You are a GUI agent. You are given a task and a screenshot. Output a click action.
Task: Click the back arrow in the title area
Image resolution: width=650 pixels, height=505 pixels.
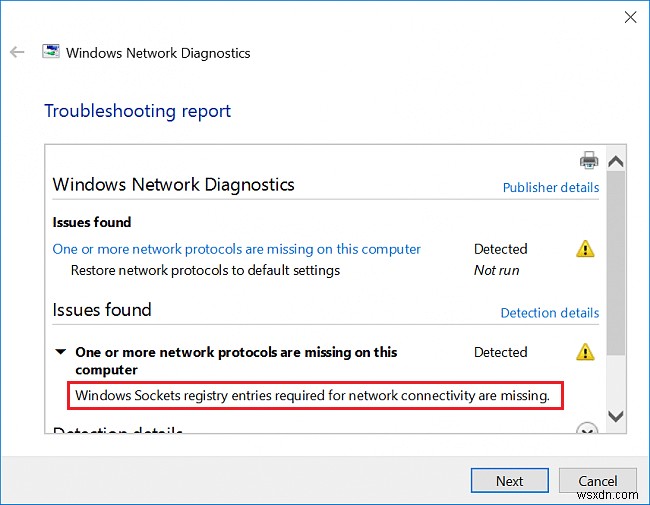[x=17, y=52]
